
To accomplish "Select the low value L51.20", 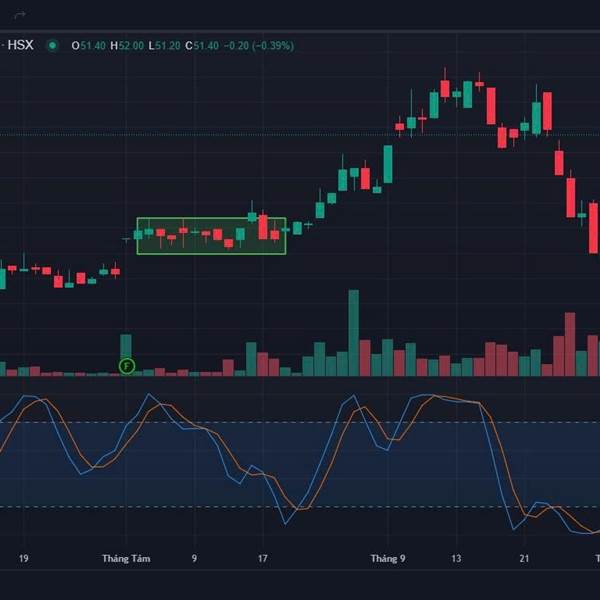I will tap(164, 46).
